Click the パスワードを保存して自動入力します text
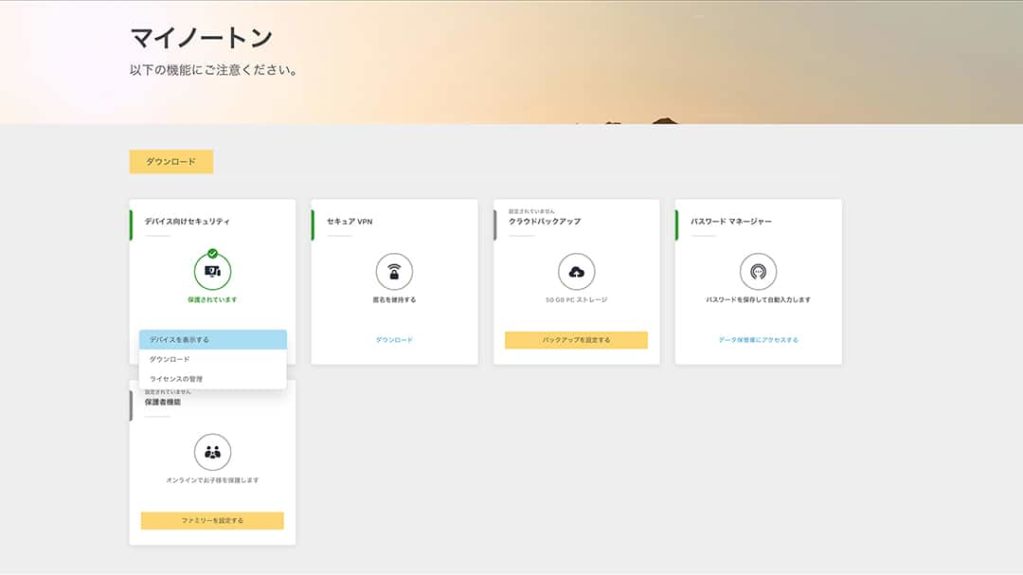 click(758, 300)
